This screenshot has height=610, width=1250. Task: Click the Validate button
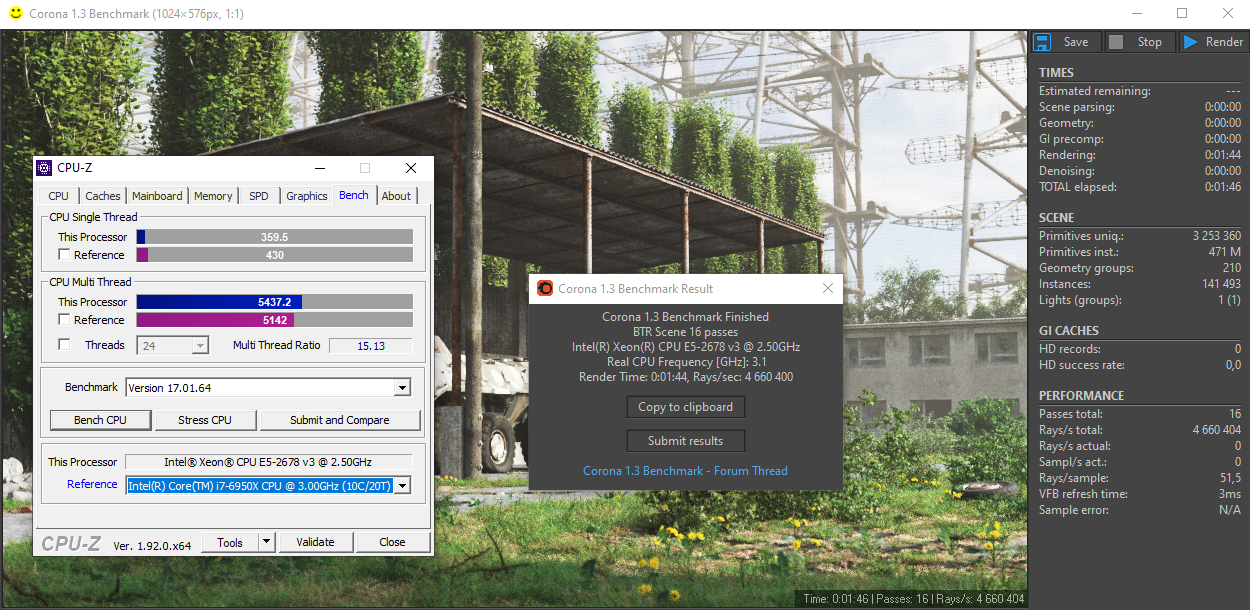point(315,542)
